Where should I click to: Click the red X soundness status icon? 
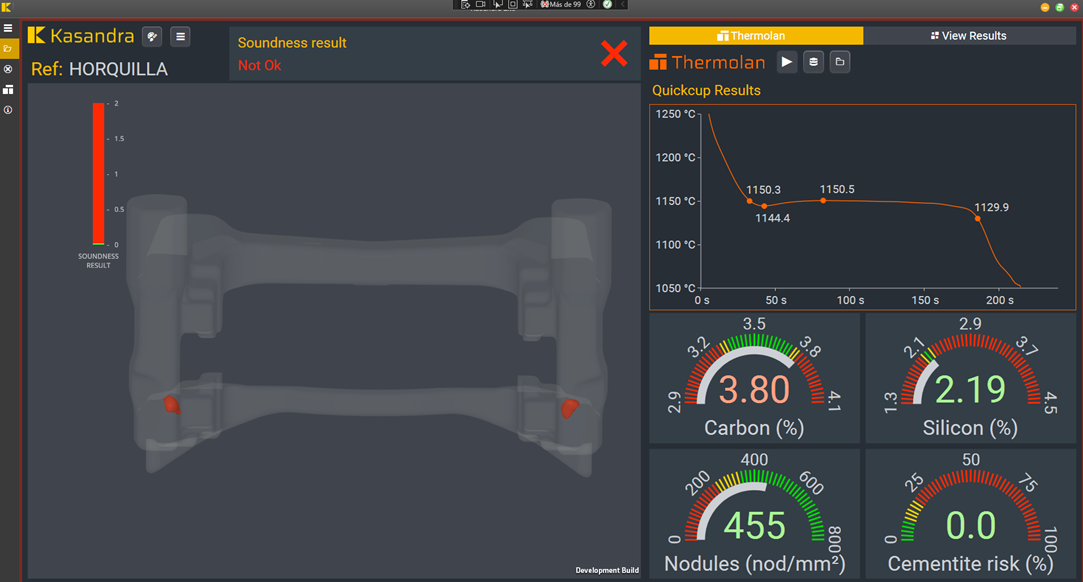click(x=614, y=54)
